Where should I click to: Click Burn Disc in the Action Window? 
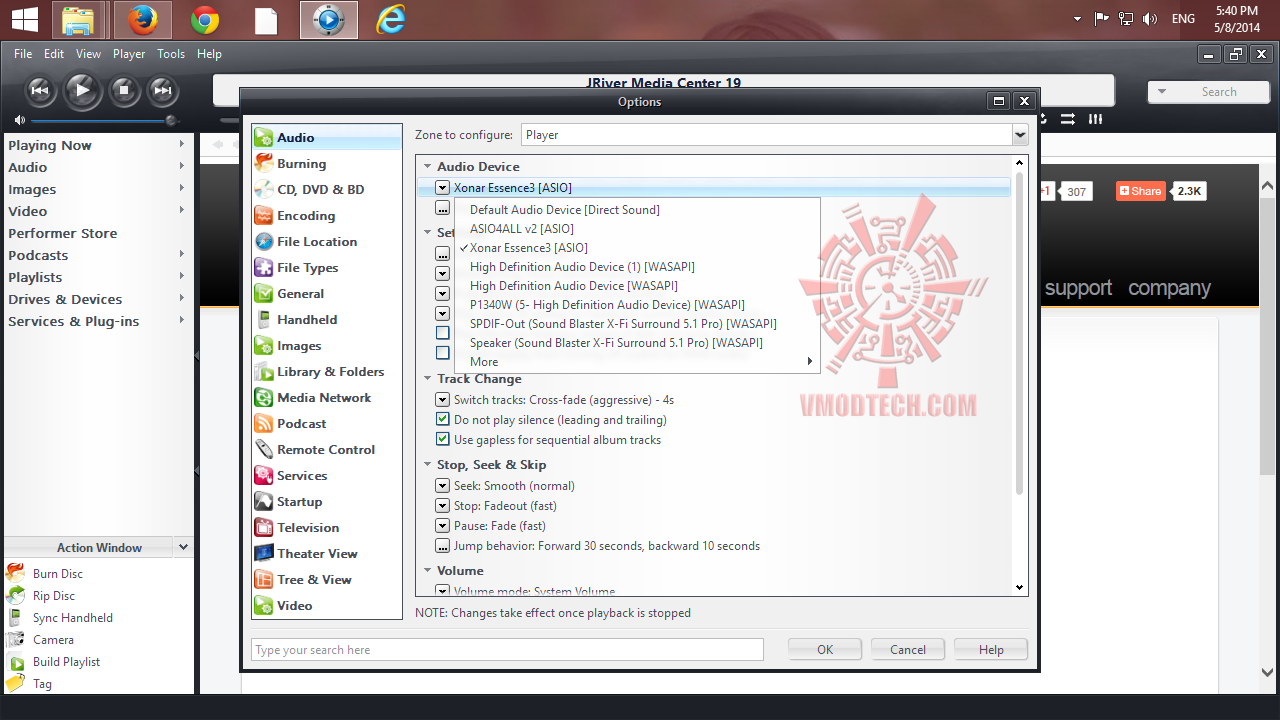(58, 573)
